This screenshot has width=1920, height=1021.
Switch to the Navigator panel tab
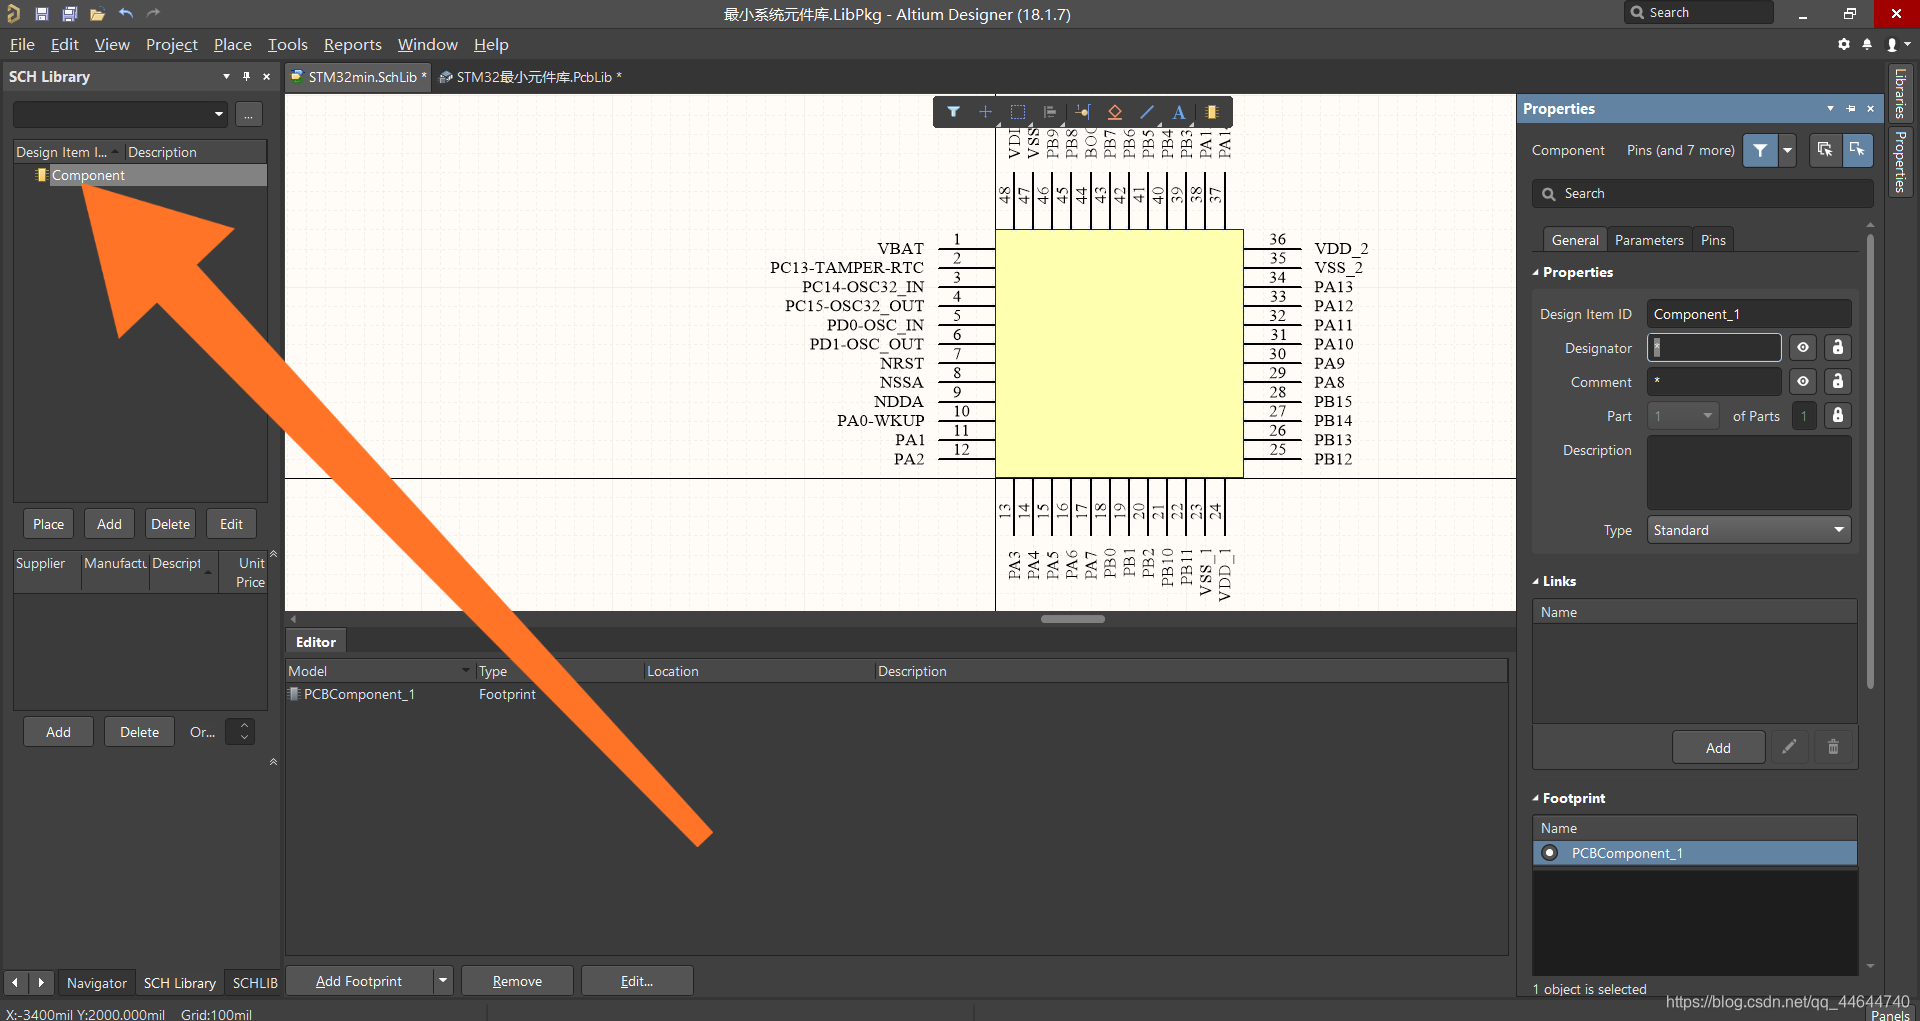97,983
